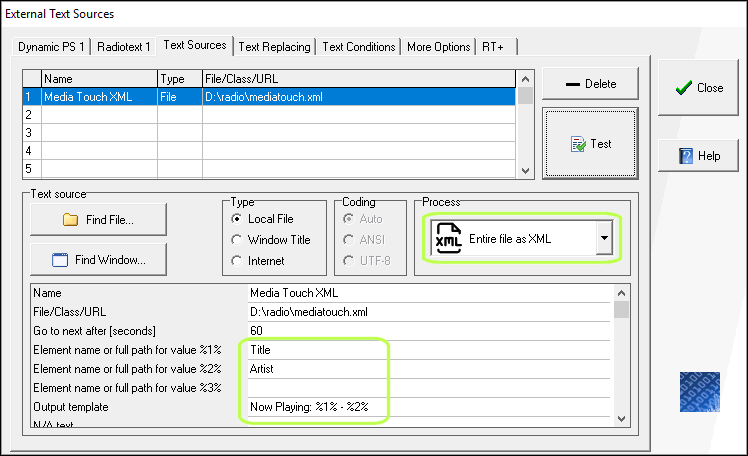This screenshot has height=456, width=748.
Task: Click source list scrollbar down arrow
Action: 525,170
